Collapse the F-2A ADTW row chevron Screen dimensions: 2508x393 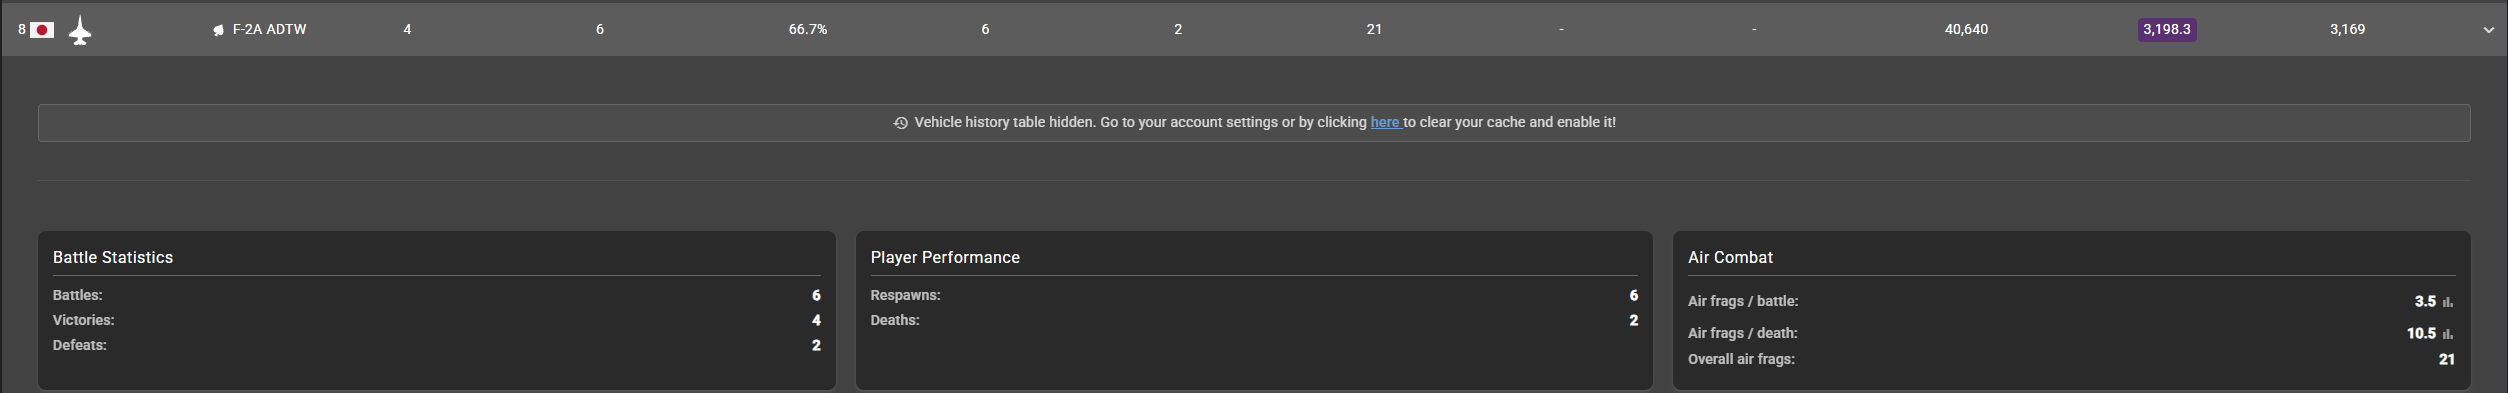coord(2488,30)
